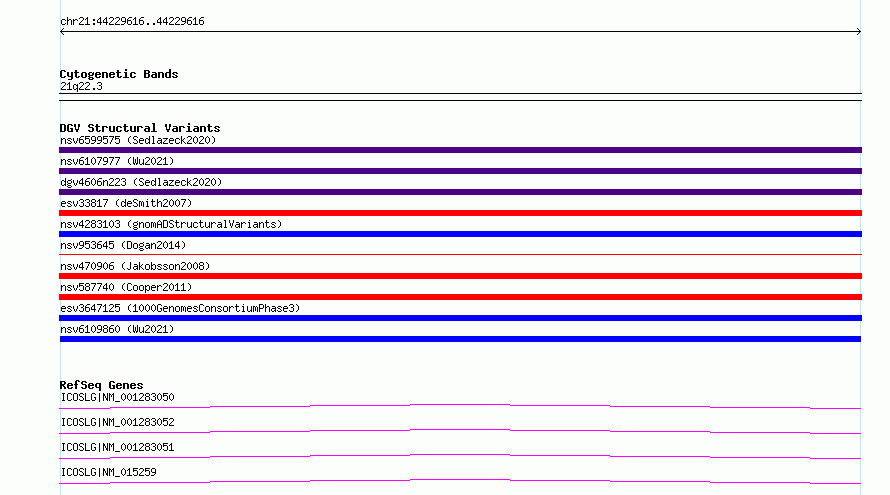Click the magenta line under ICOSLG|NM_001283052
This screenshot has width=890, height=495.
tap(460, 431)
